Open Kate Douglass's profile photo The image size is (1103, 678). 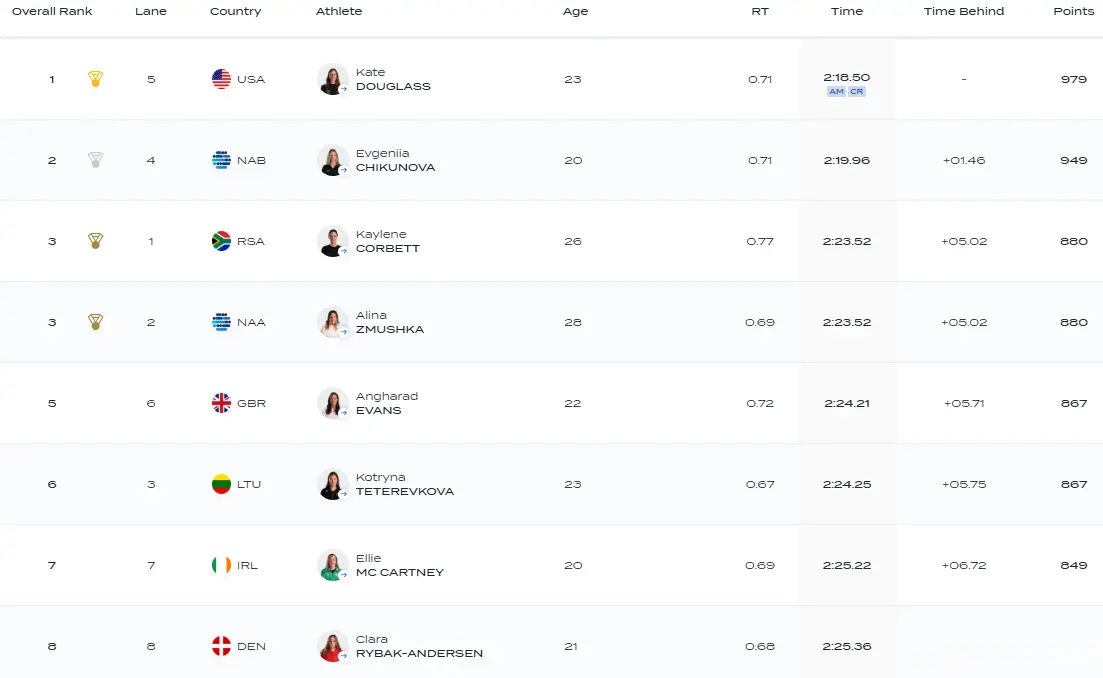pyautogui.click(x=332, y=79)
